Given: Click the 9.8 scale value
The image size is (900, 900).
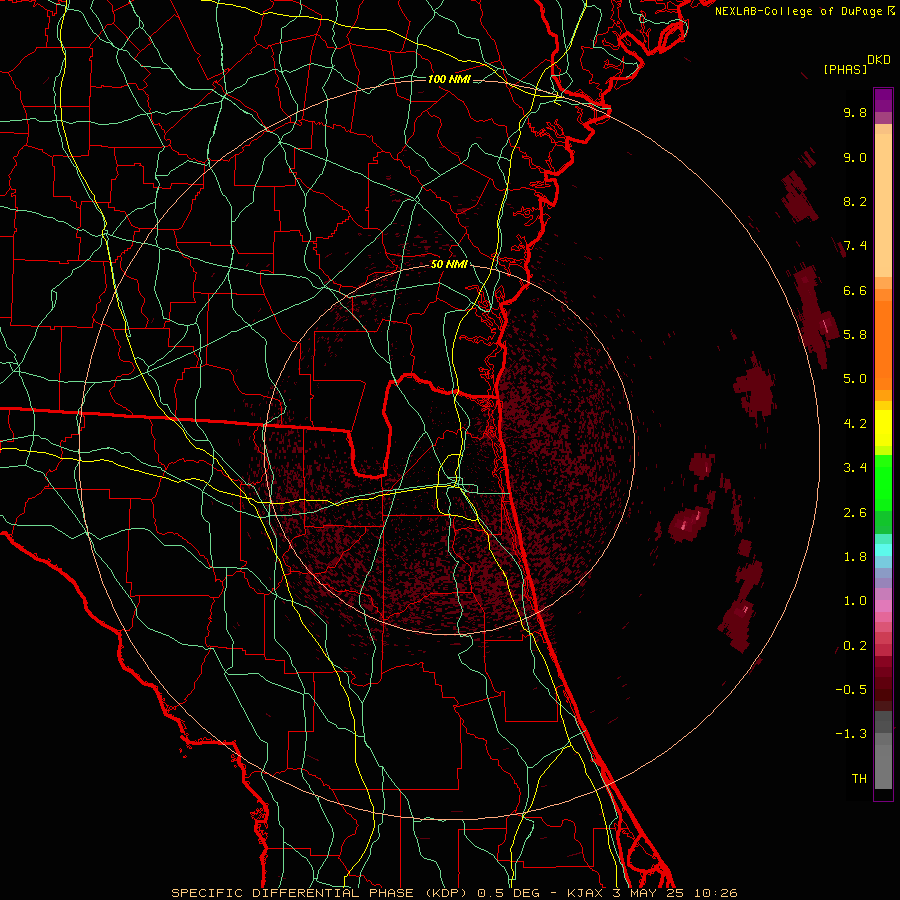Looking at the screenshot, I should 855,112.
